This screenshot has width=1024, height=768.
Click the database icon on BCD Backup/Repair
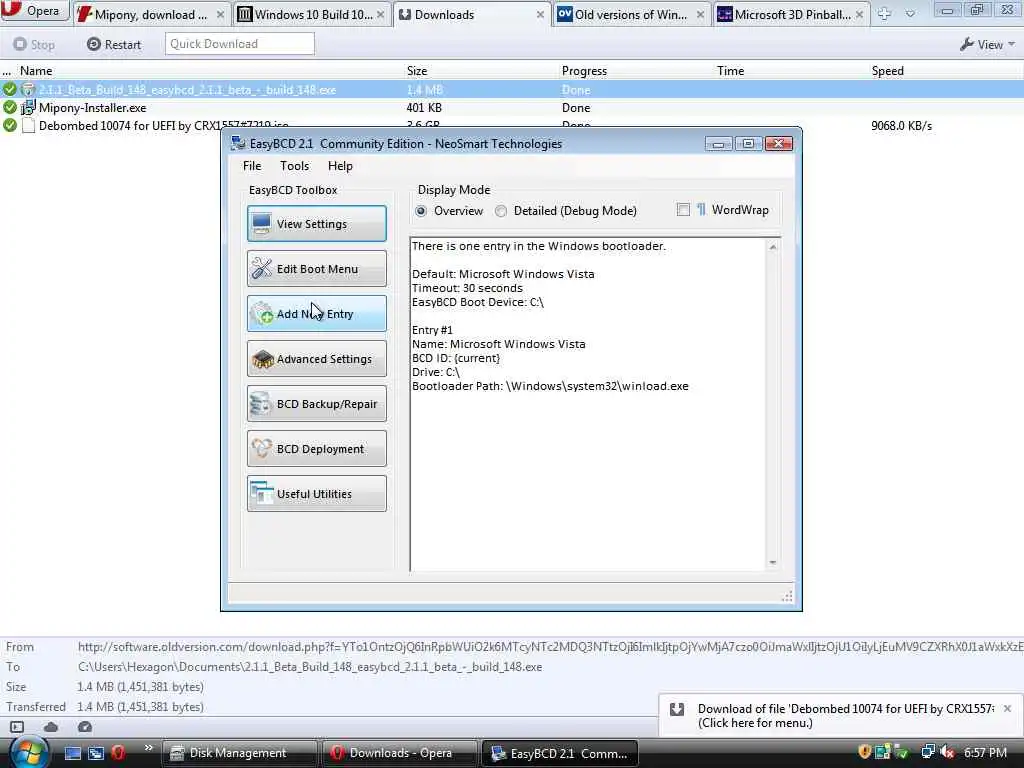(261, 404)
